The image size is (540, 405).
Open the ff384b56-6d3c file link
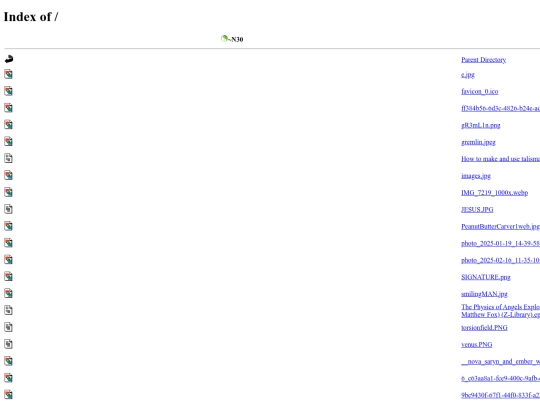[500, 108]
